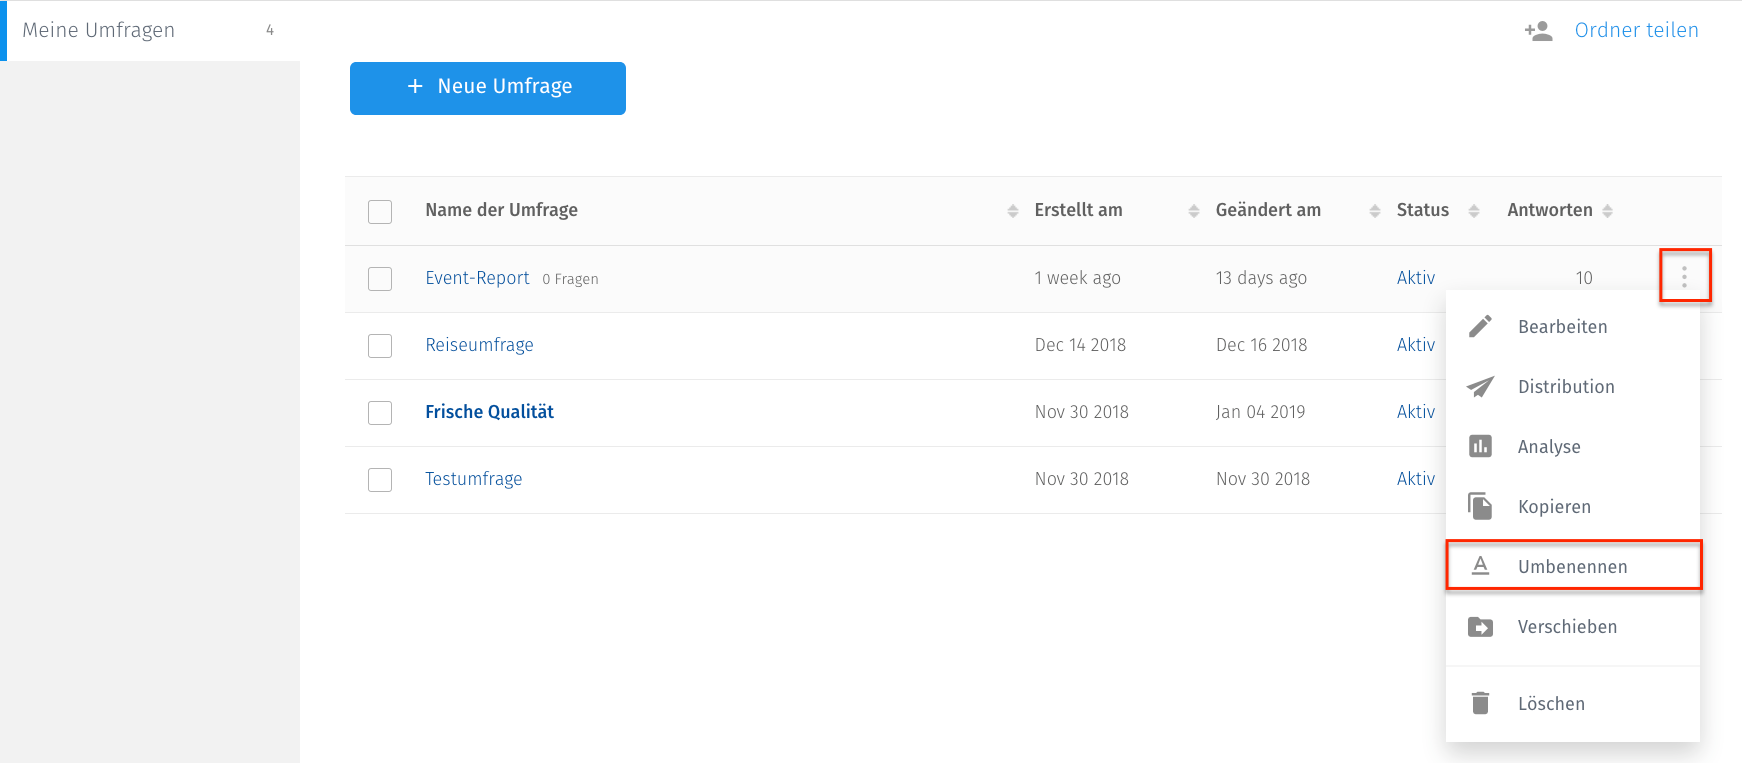Create a survey with Neue Umfrage button
Screen dimensions: 1742x763
coord(488,88)
